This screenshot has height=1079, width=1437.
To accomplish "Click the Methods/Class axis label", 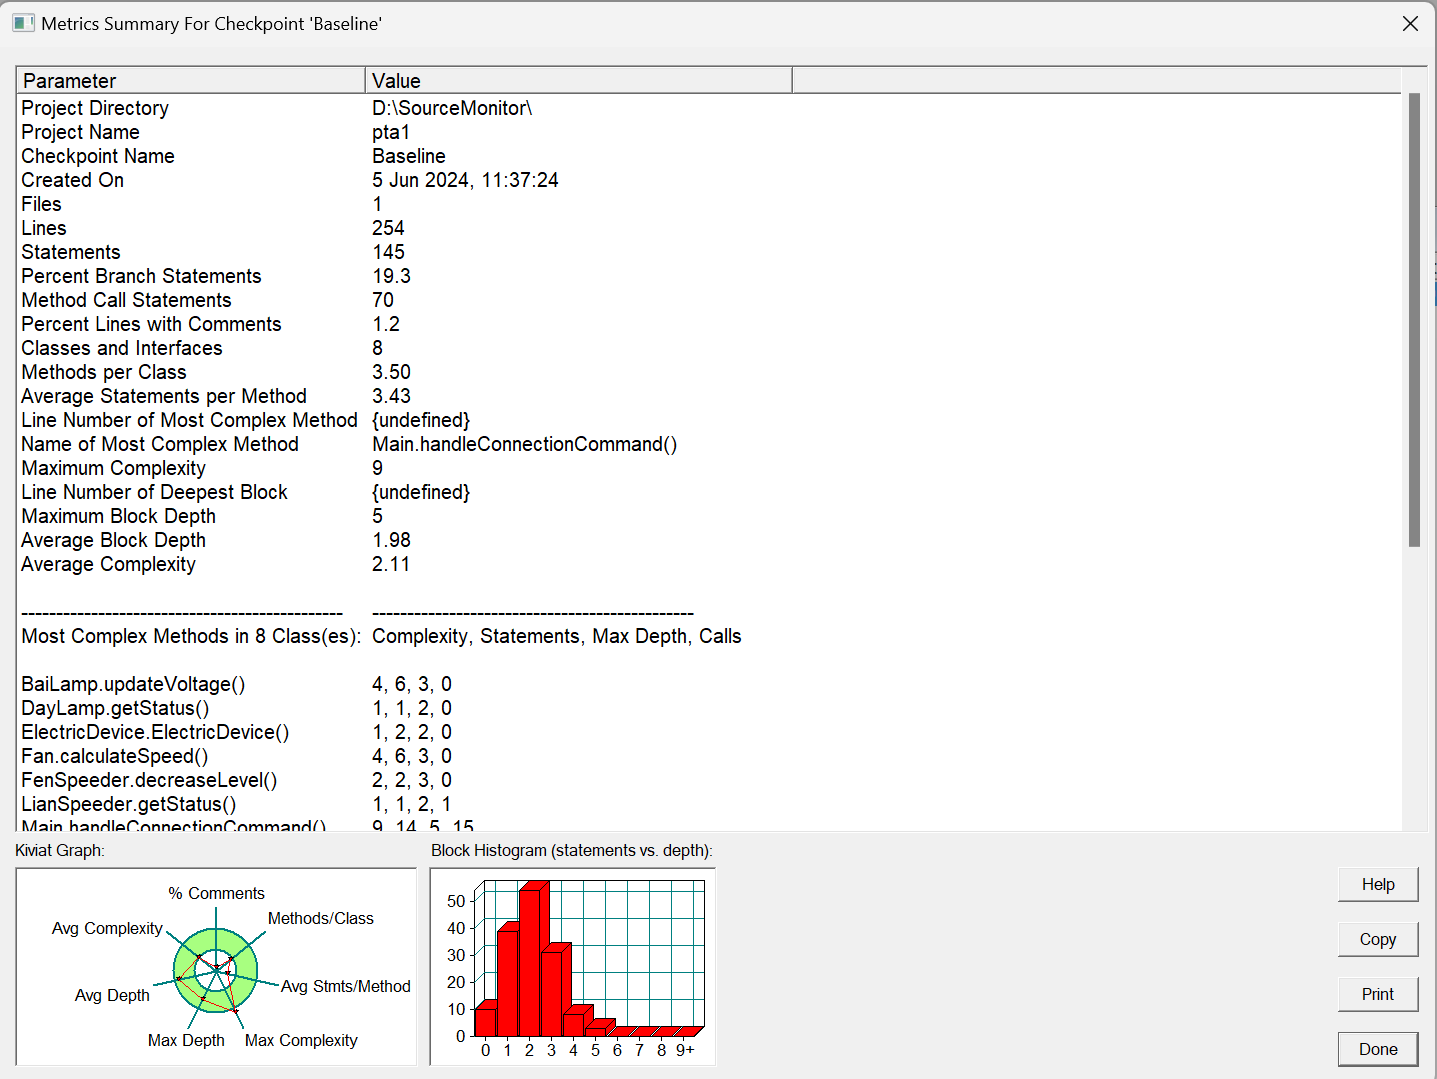I will [321, 918].
